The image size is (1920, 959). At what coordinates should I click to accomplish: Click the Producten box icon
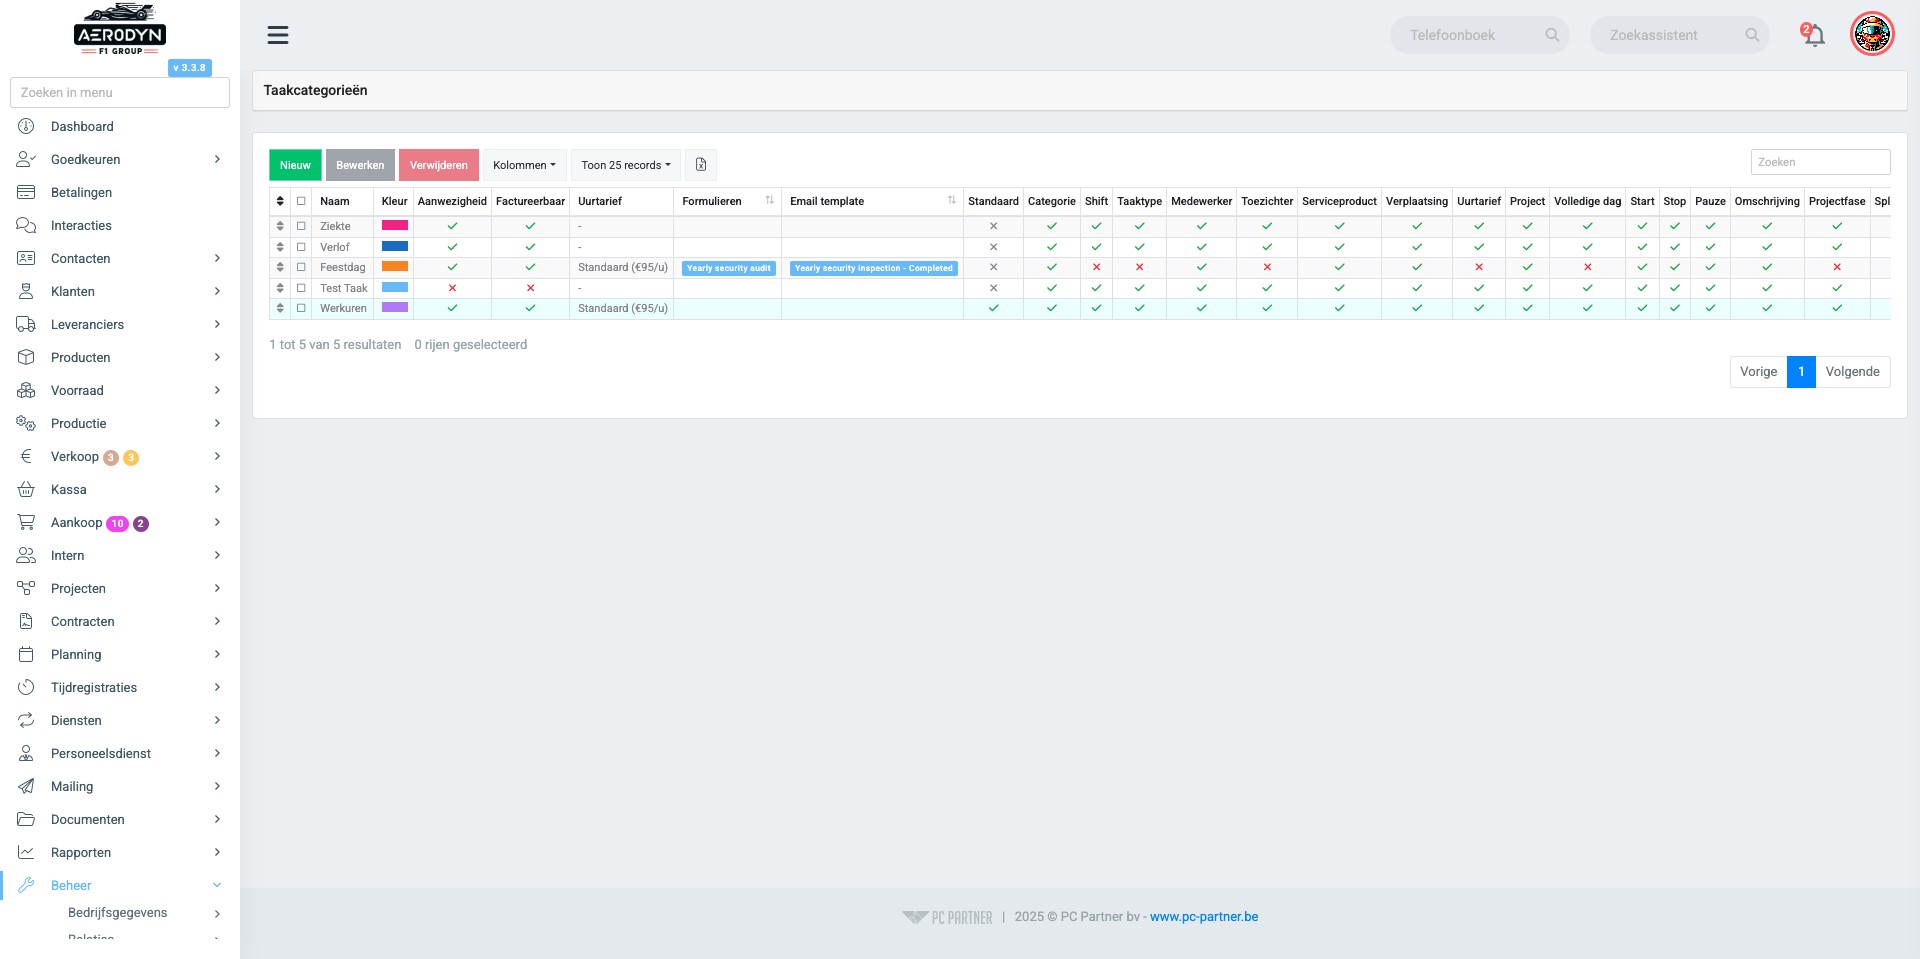coord(26,357)
